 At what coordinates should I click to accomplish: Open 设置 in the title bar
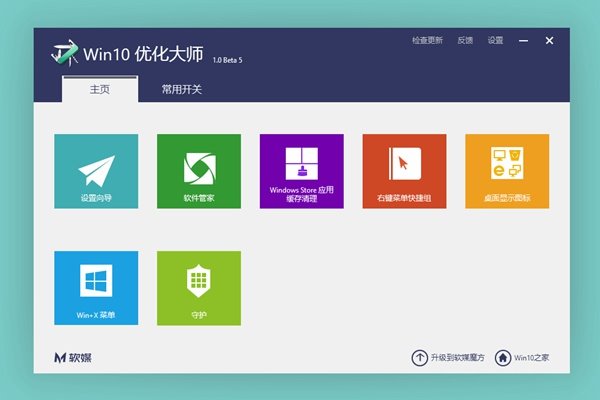[x=495, y=41]
